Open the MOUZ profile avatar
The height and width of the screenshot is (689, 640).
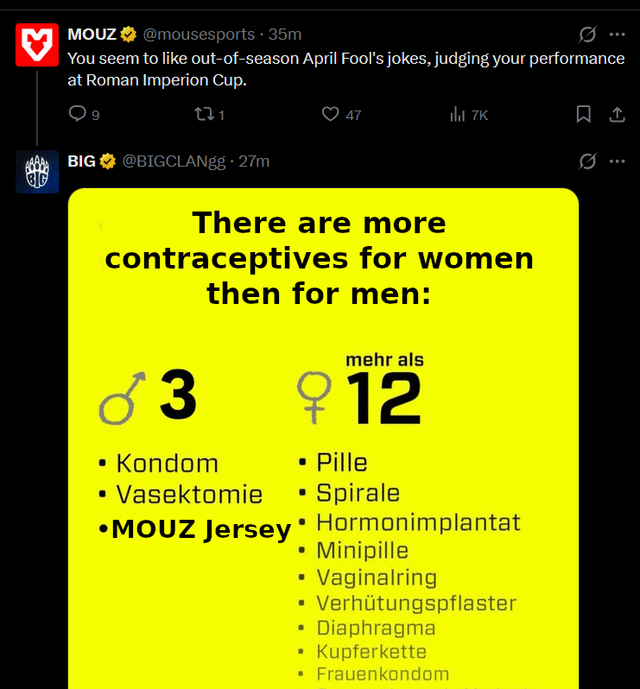[37, 45]
